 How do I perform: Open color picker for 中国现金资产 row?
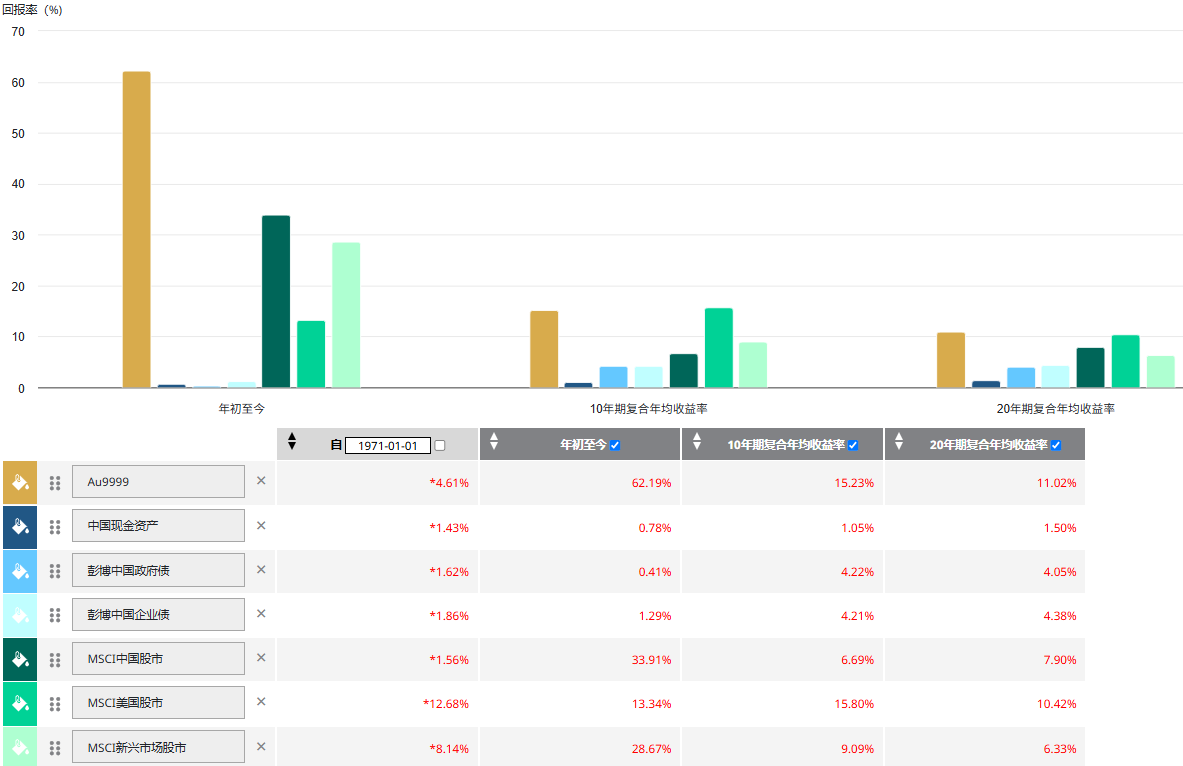pyautogui.click(x=19, y=526)
